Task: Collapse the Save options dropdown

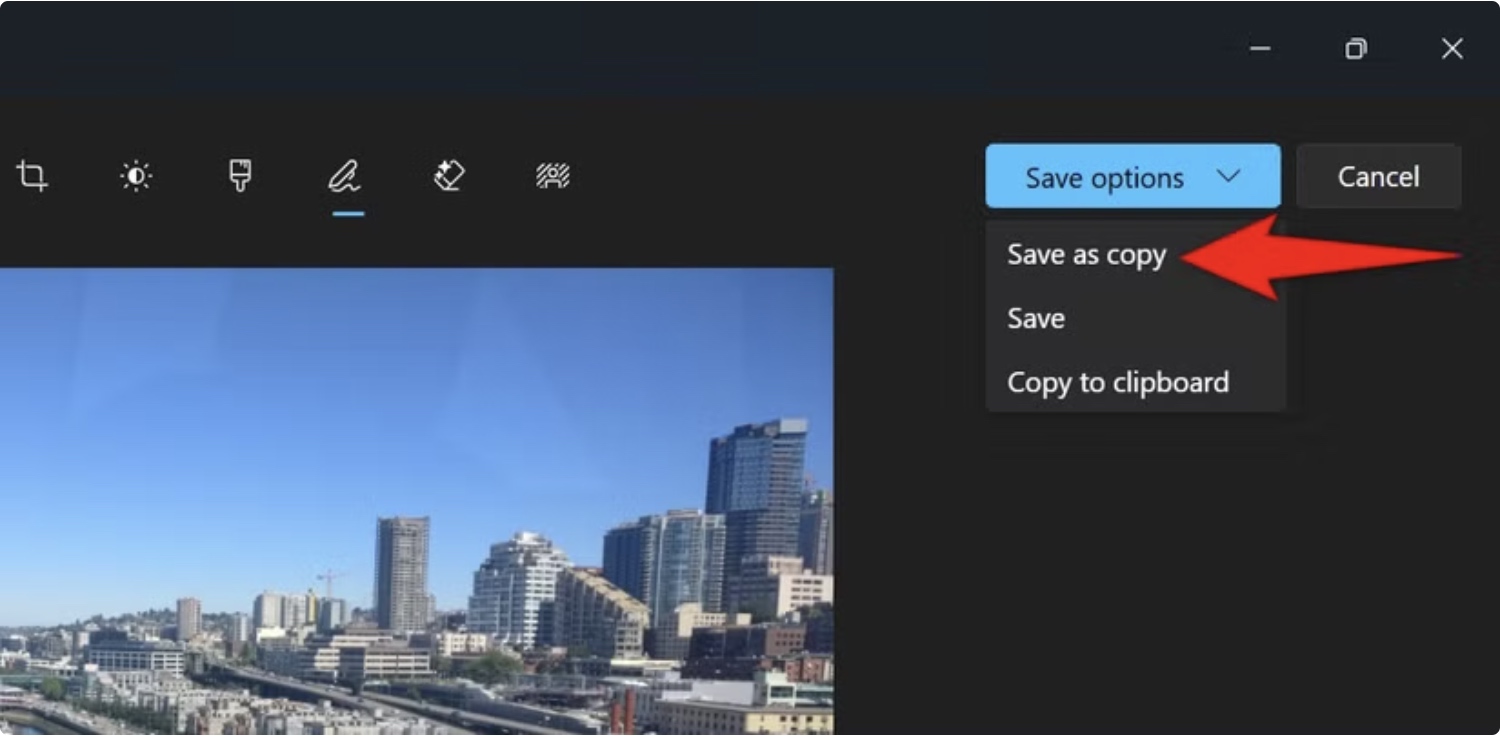Action: tap(1133, 177)
